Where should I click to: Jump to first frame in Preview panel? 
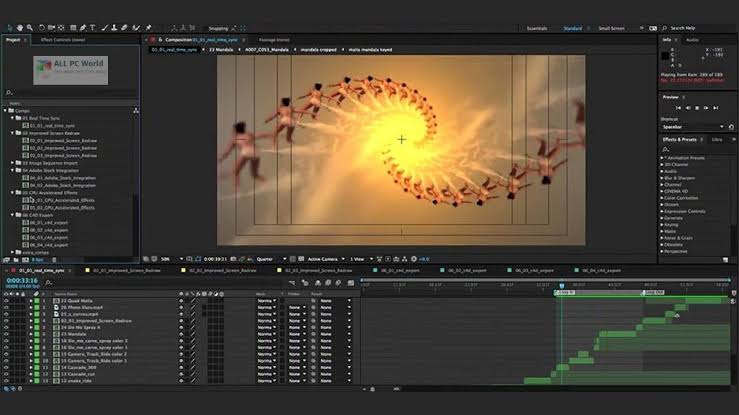click(678, 108)
